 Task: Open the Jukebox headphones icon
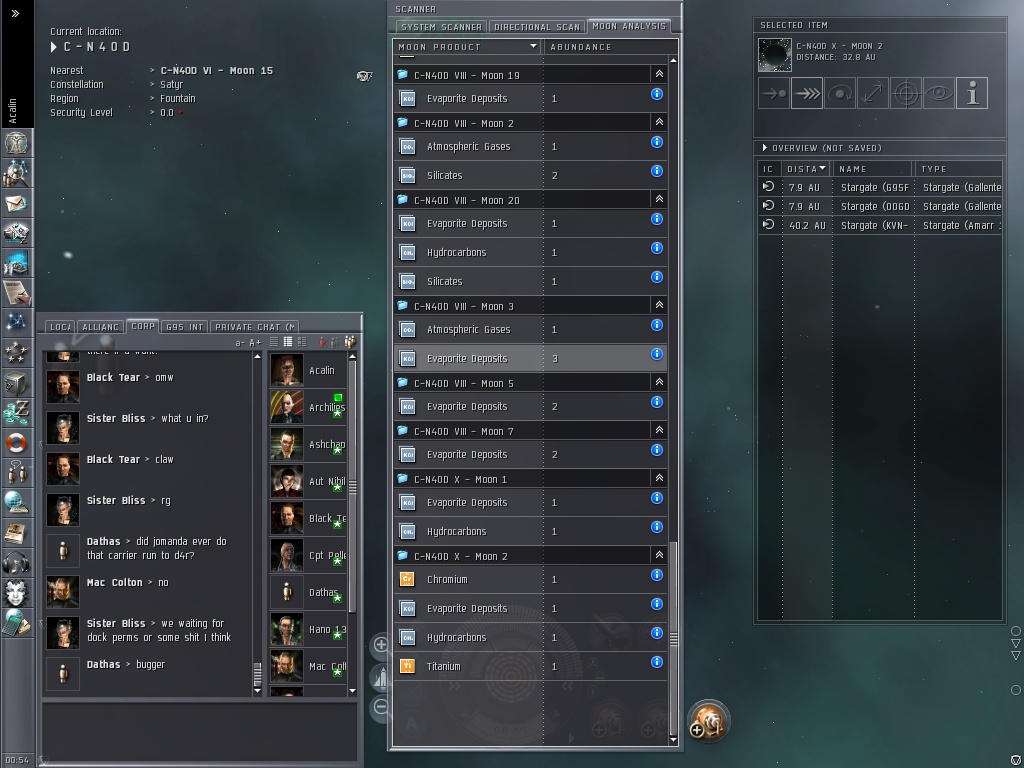tap(16, 563)
